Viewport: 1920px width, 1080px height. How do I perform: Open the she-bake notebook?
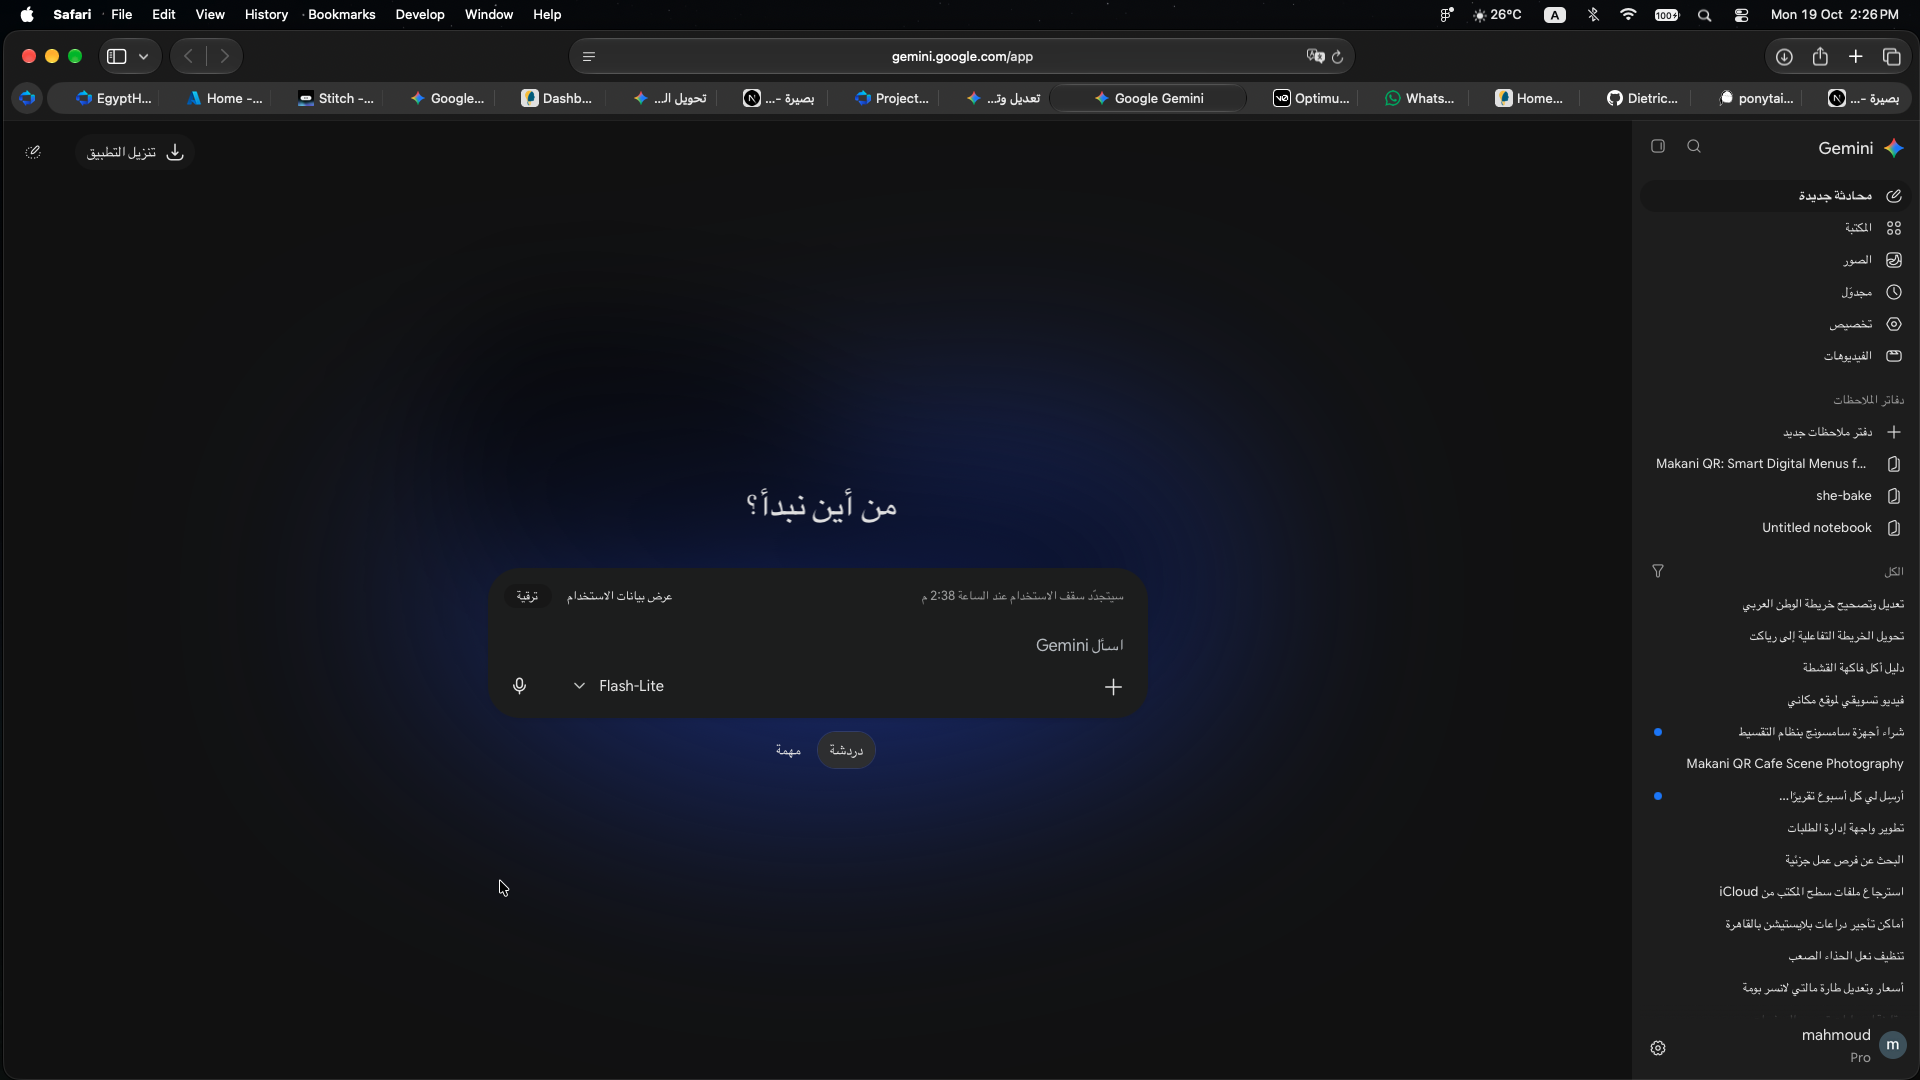coord(1775,496)
